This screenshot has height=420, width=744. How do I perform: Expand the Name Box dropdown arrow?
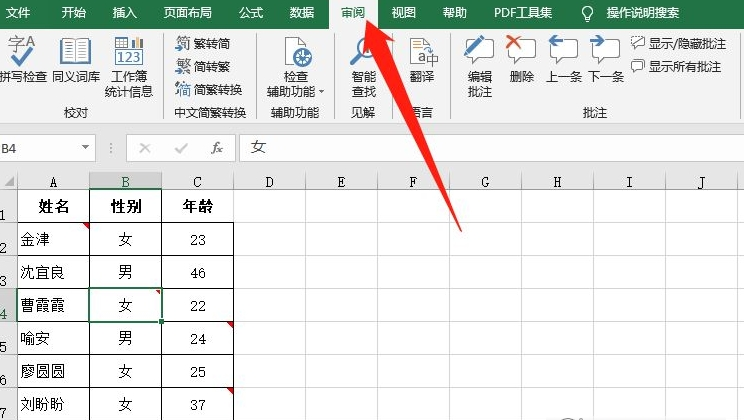(x=85, y=148)
